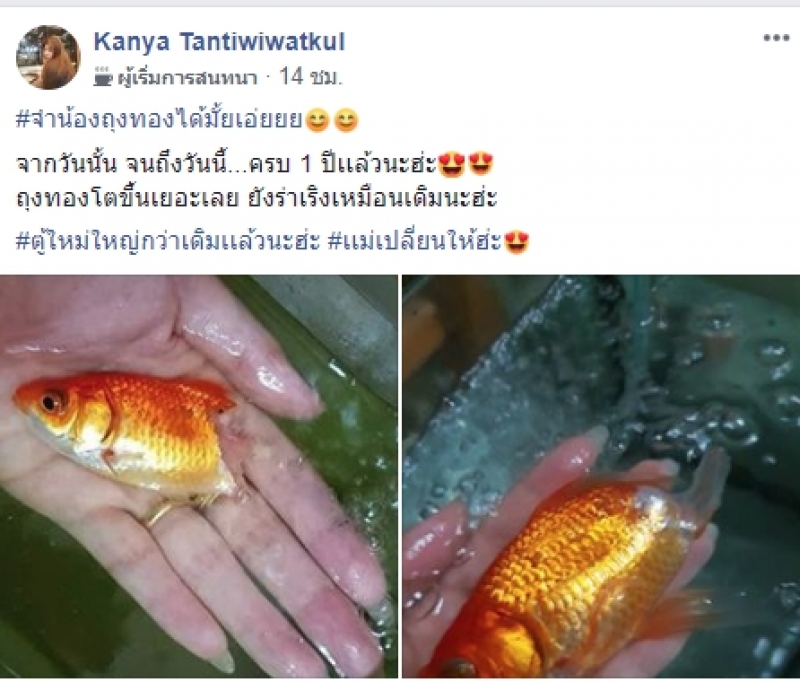Click heart-eyes emoji after #แม่เปลี่ยนให้ฮ่ะ

click(516, 242)
